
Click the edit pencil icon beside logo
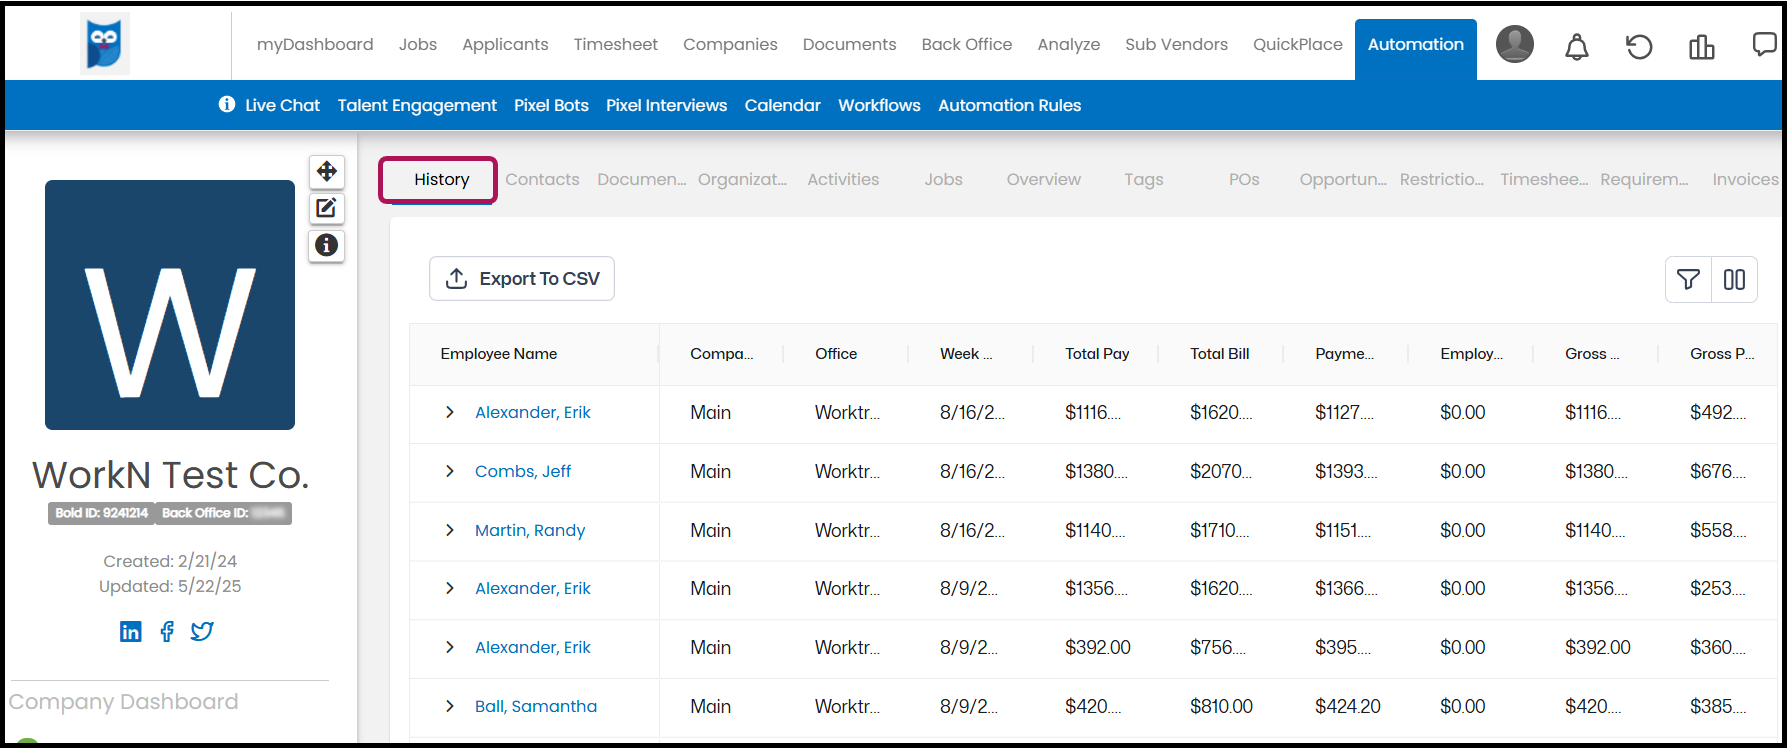(327, 208)
